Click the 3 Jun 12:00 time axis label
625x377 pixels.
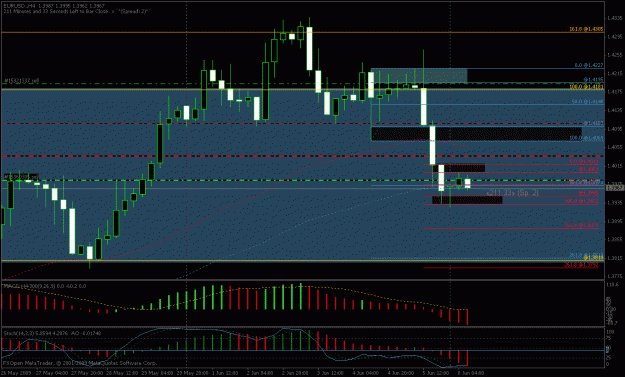(330, 373)
